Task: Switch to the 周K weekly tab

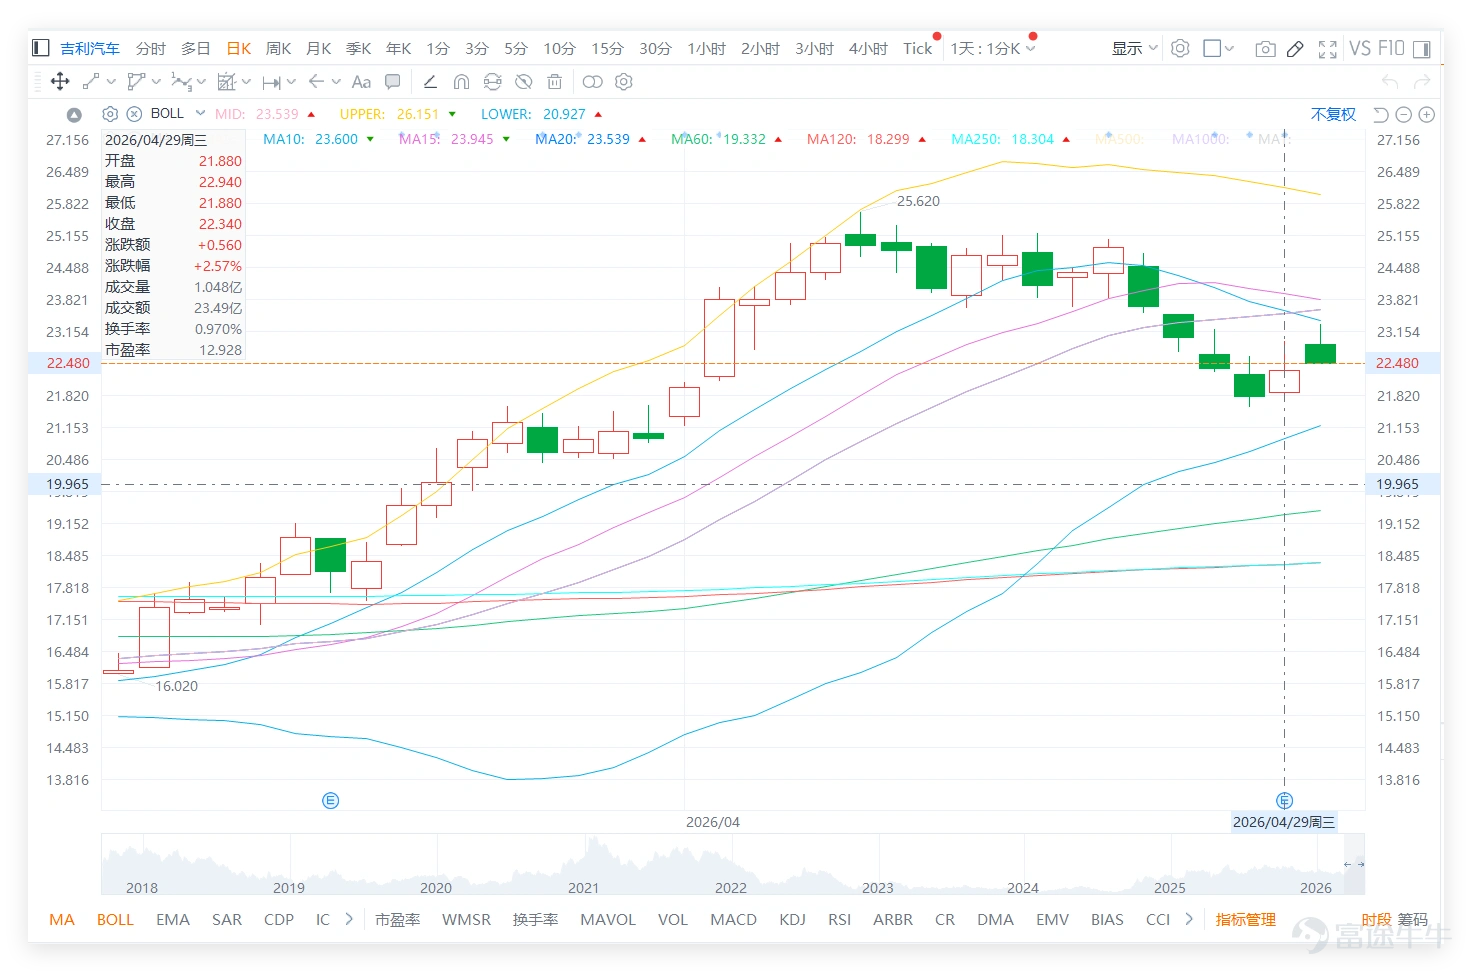Action: tap(278, 48)
